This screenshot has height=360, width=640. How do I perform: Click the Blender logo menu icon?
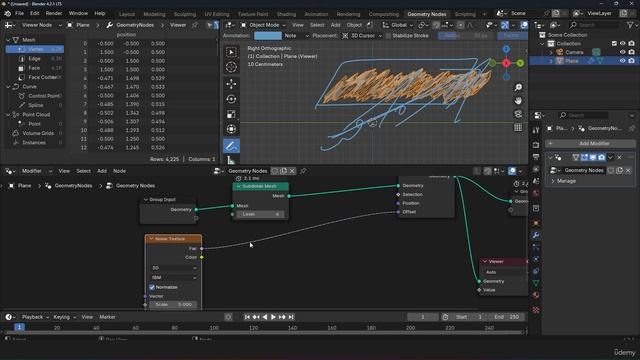pos(7,13)
